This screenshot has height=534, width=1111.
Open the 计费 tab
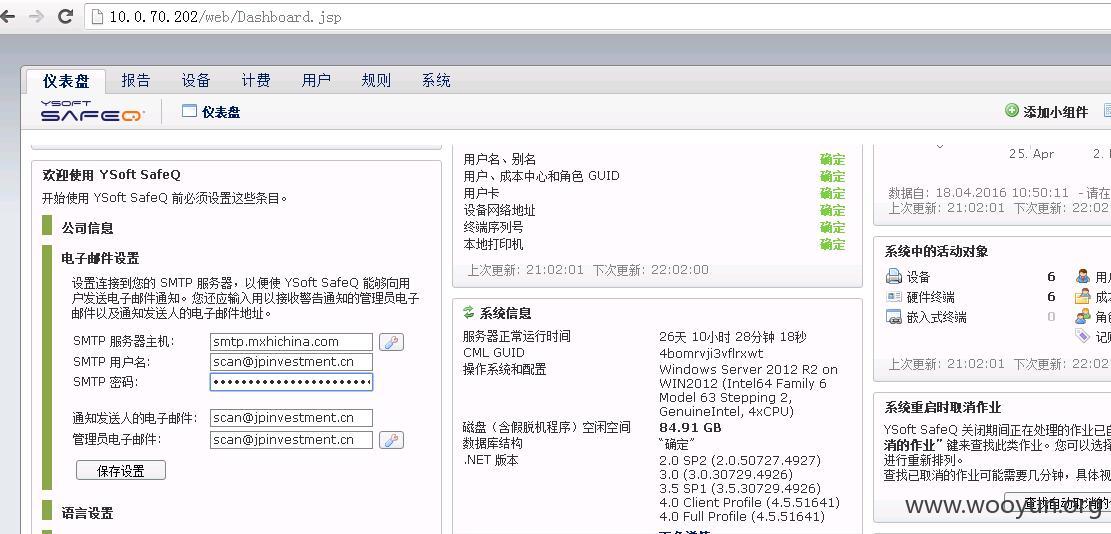click(256, 80)
